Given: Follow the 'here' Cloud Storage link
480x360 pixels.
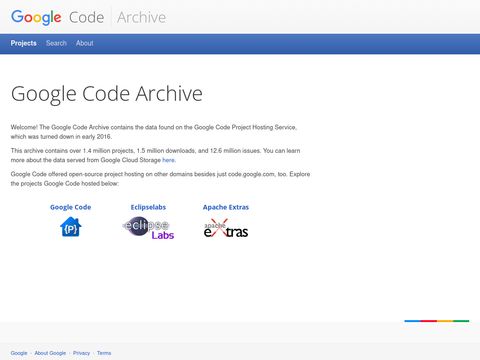Looking at the screenshot, I should (x=168, y=160).
